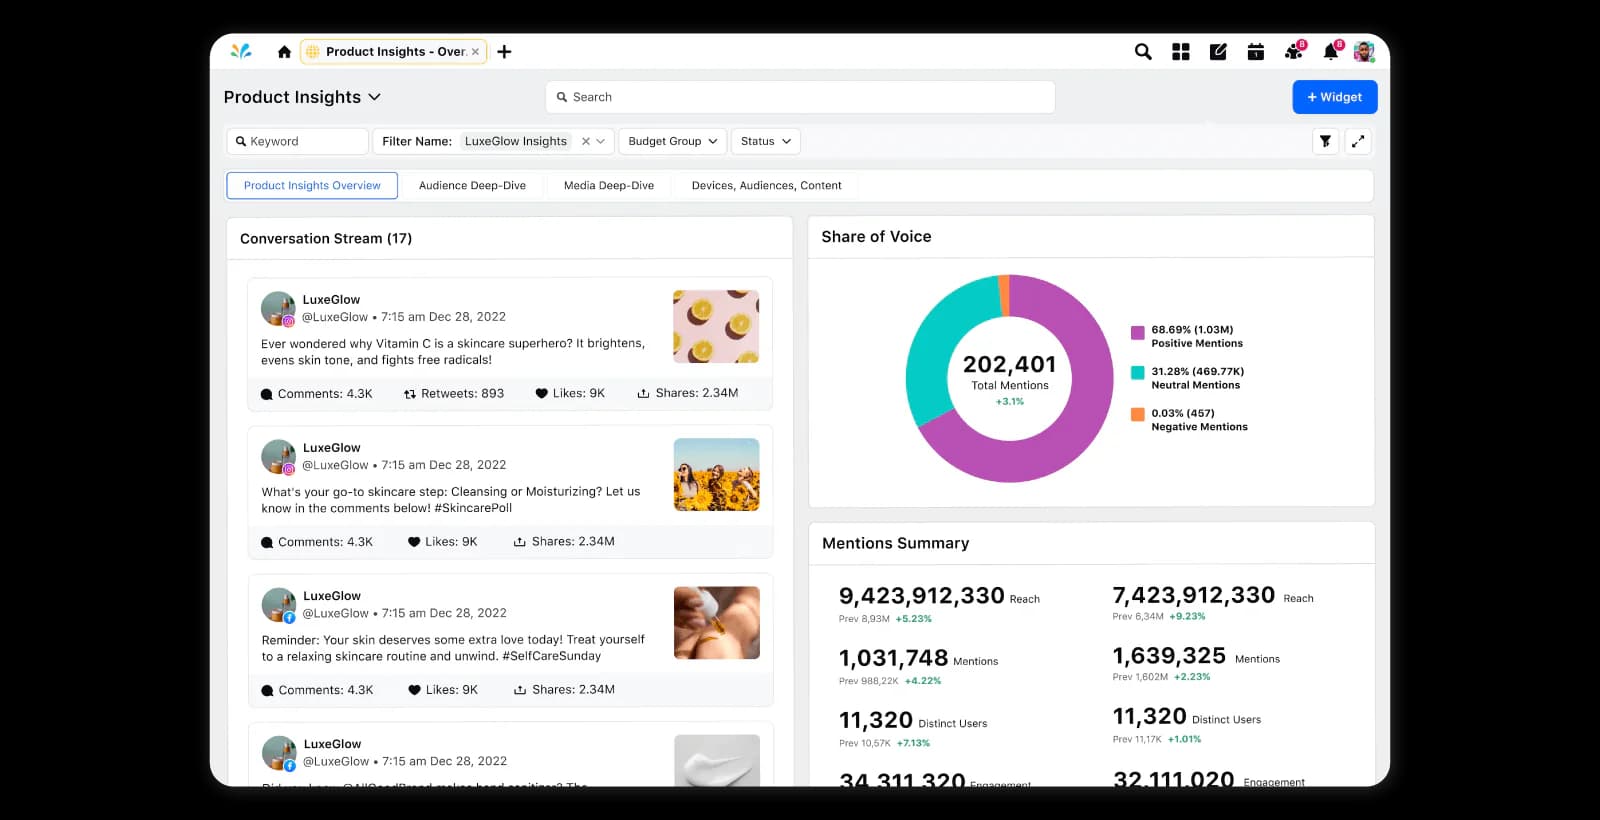The width and height of the screenshot is (1600, 820).
Task: Switch to Audience Deep-Dive tab
Action: [472, 185]
